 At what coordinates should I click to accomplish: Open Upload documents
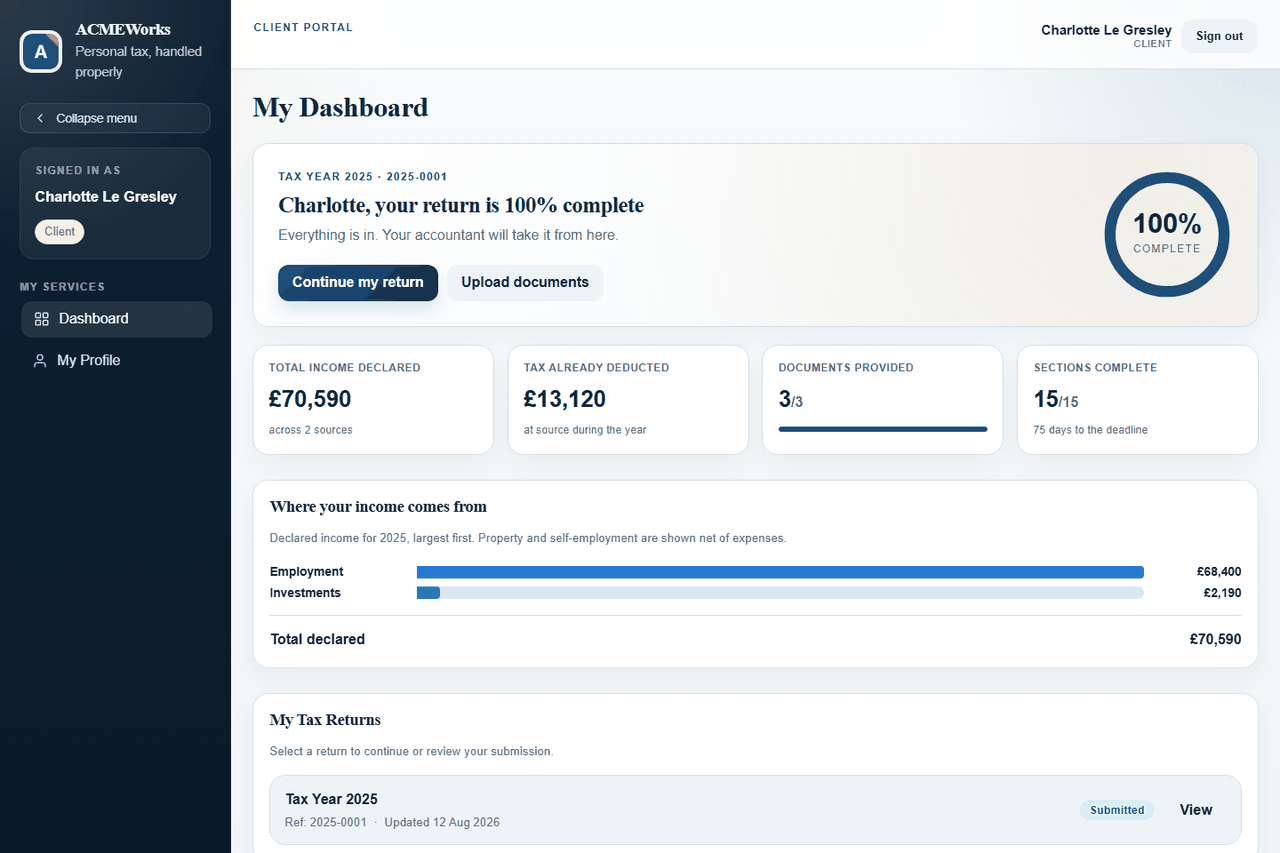click(x=525, y=282)
